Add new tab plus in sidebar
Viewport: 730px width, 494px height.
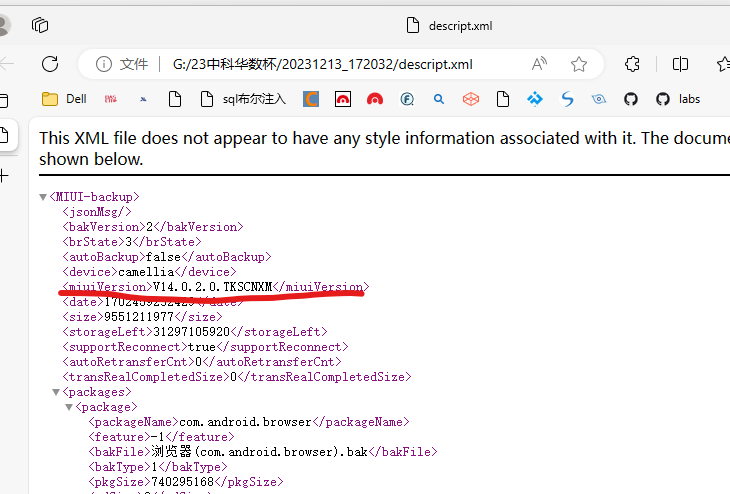coord(4,176)
